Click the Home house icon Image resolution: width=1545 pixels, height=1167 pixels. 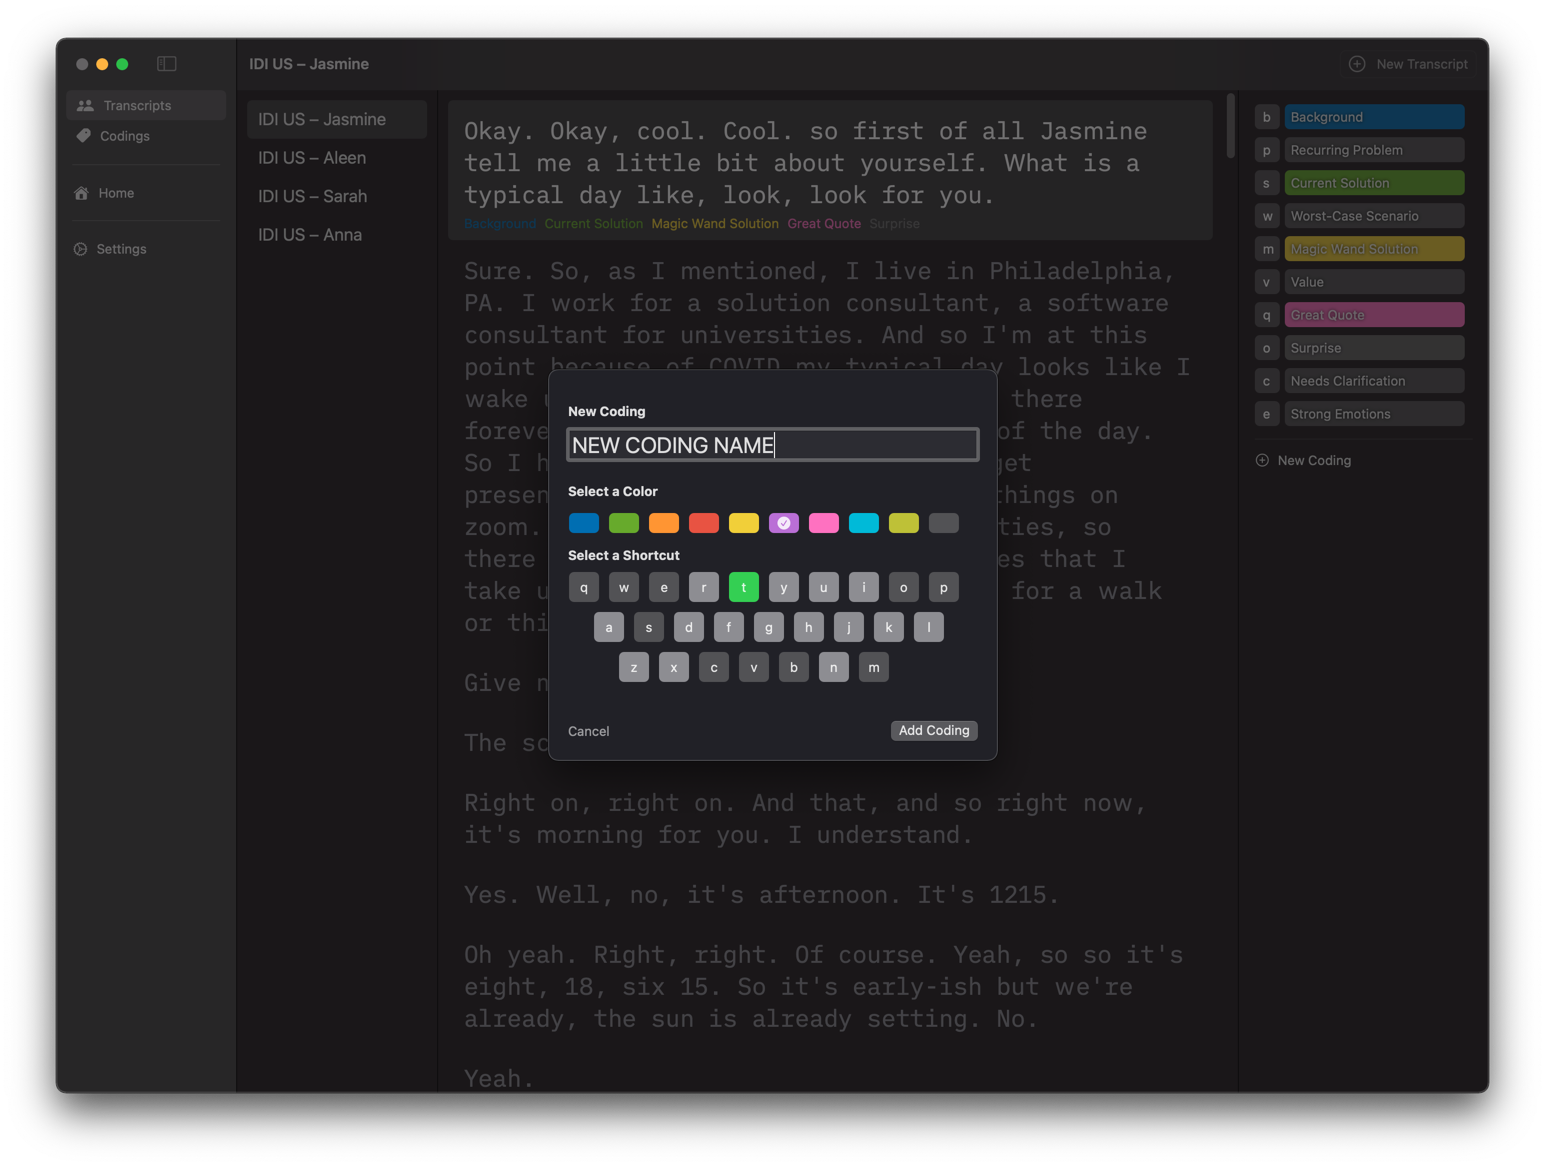point(82,193)
